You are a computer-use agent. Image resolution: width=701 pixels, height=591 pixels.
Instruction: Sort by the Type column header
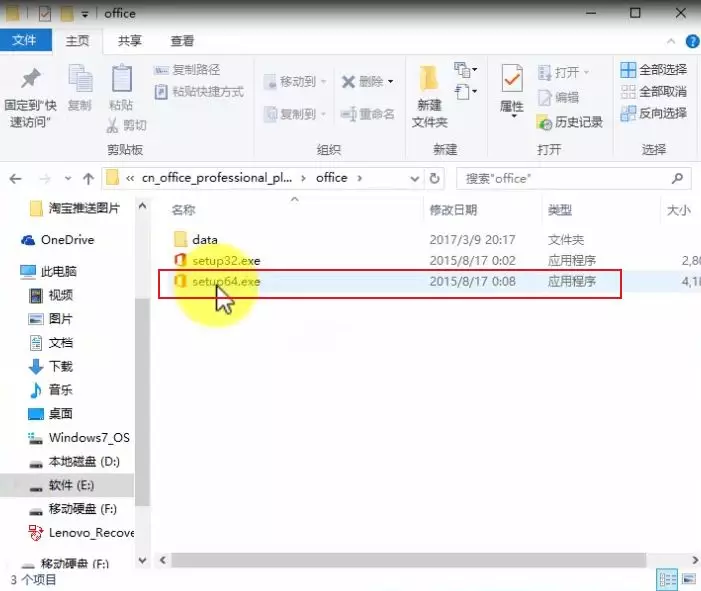pos(560,210)
